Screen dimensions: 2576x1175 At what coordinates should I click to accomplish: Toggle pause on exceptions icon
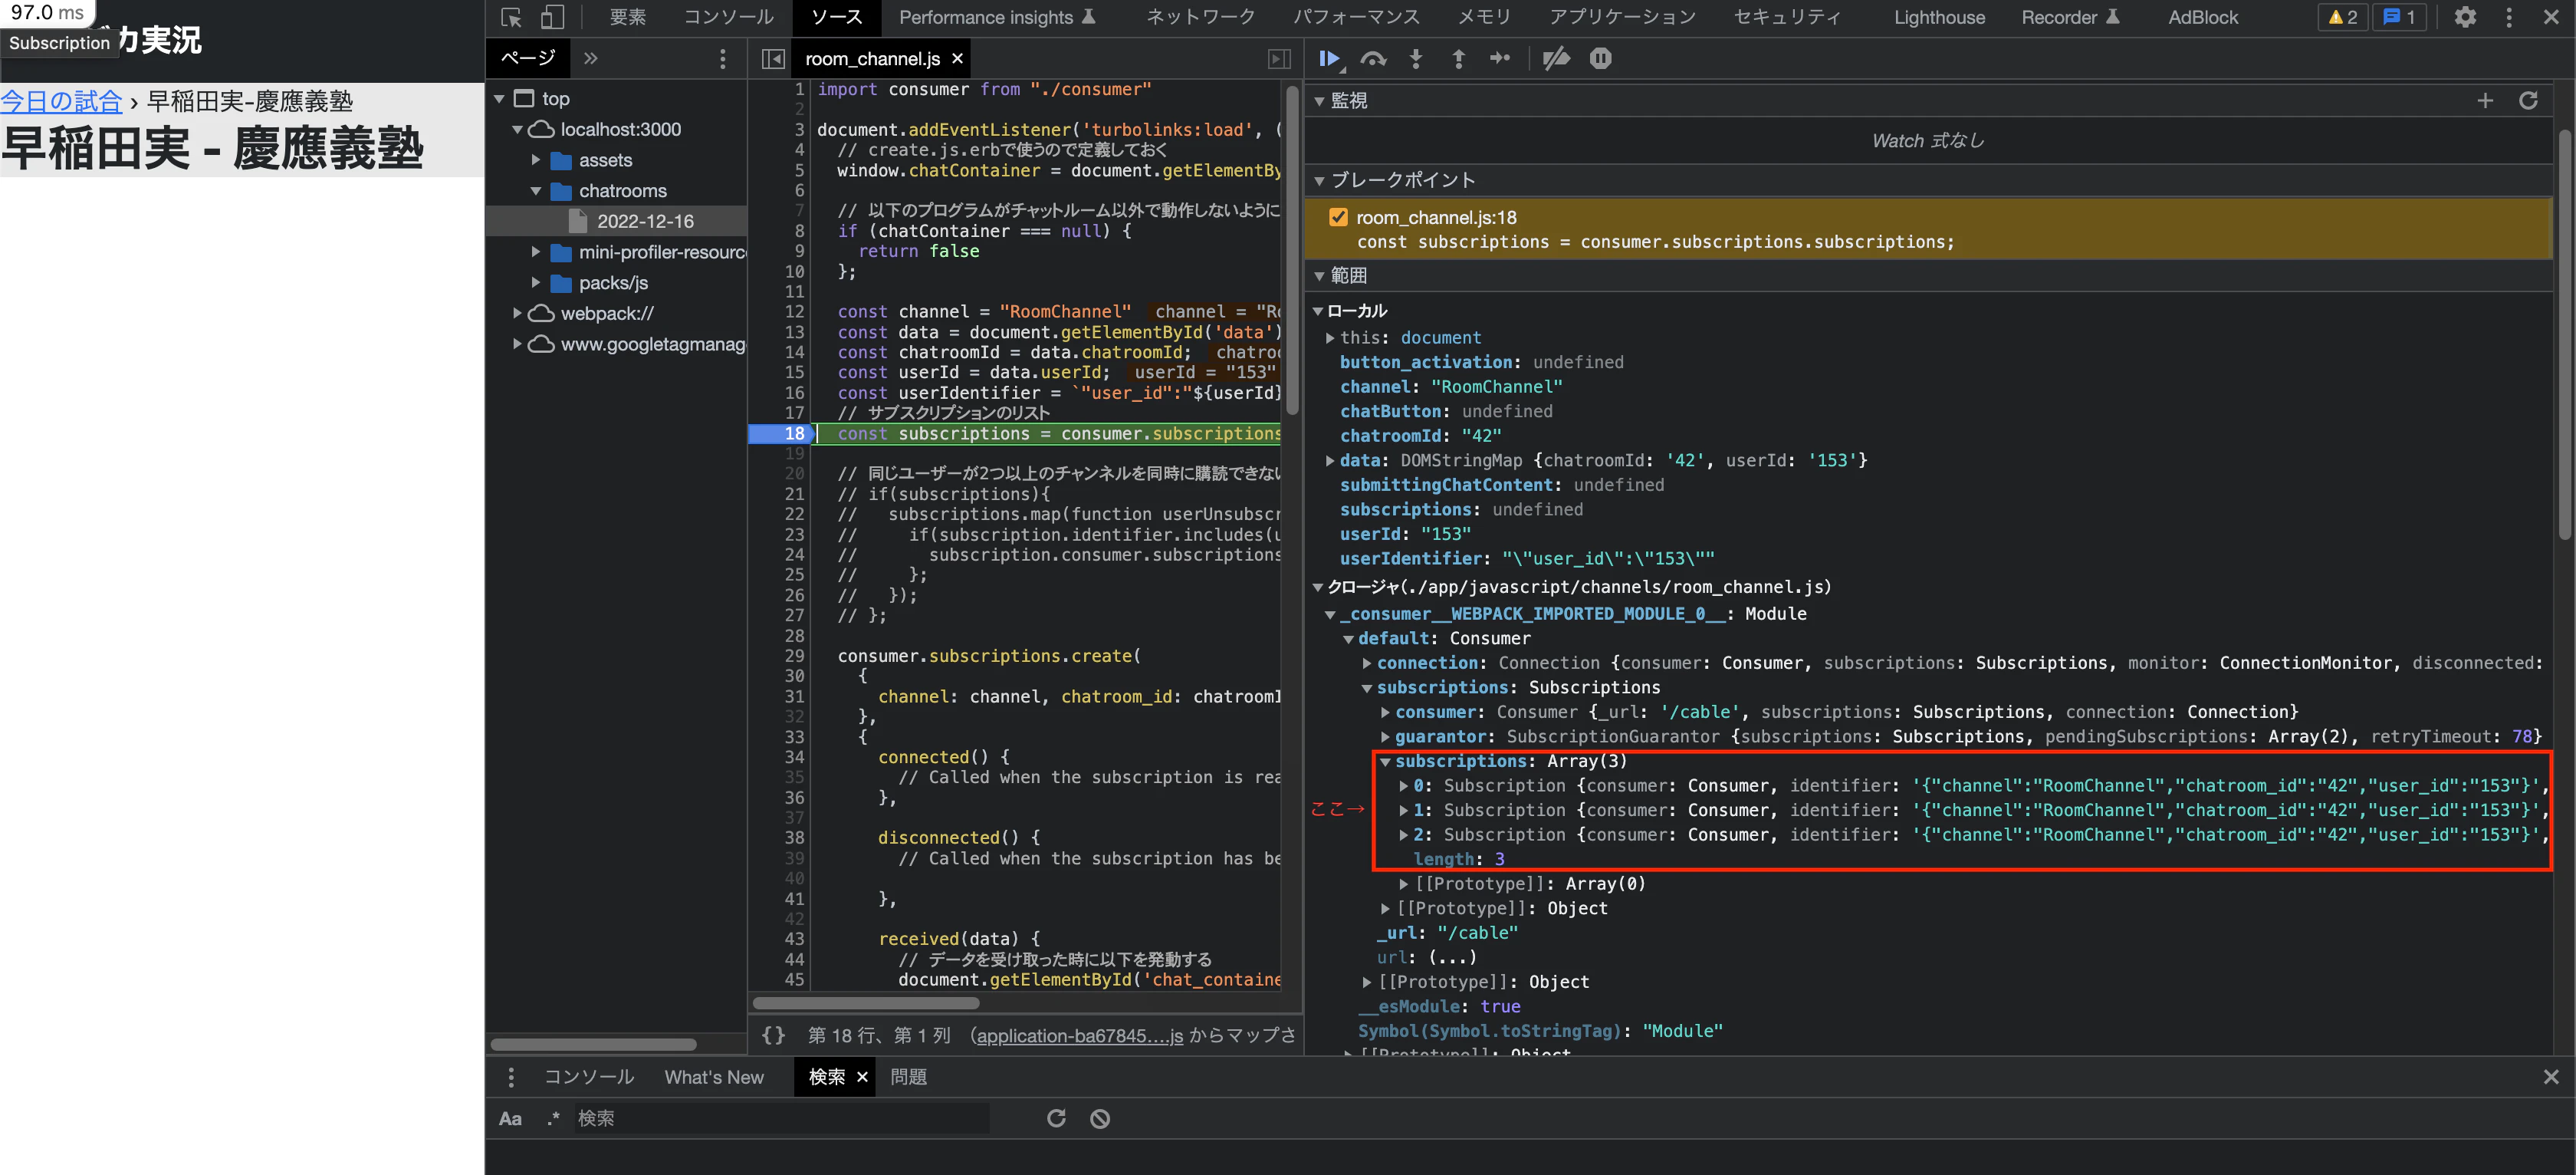coord(1600,59)
